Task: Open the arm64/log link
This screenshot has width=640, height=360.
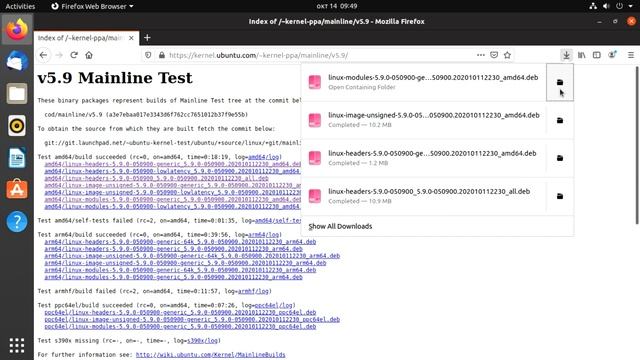Action: pyautogui.click(x=264, y=235)
